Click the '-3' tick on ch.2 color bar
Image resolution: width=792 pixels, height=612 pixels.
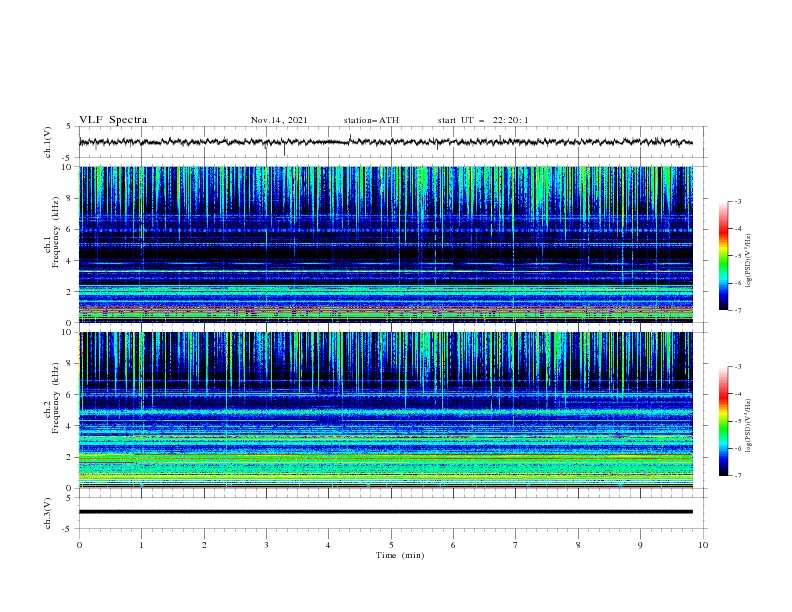[738, 367]
